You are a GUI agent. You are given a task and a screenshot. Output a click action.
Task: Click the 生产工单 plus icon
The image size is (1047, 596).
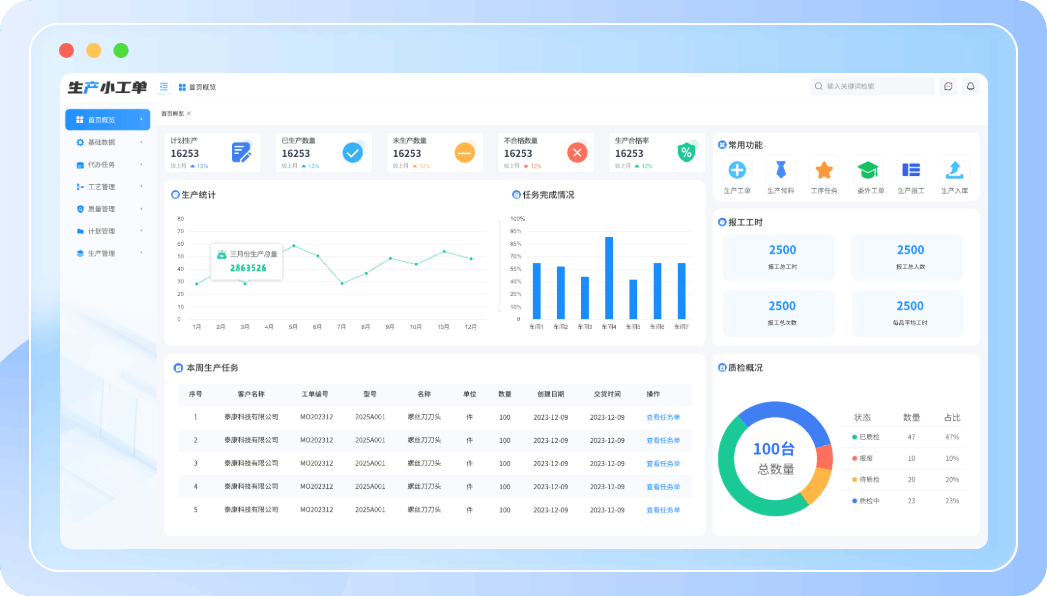tap(737, 170)
